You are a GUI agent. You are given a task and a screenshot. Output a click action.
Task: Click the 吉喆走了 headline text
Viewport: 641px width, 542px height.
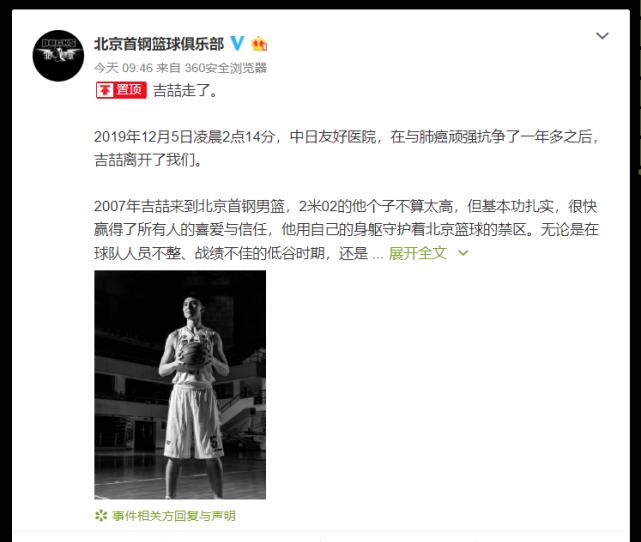point(186,90)
